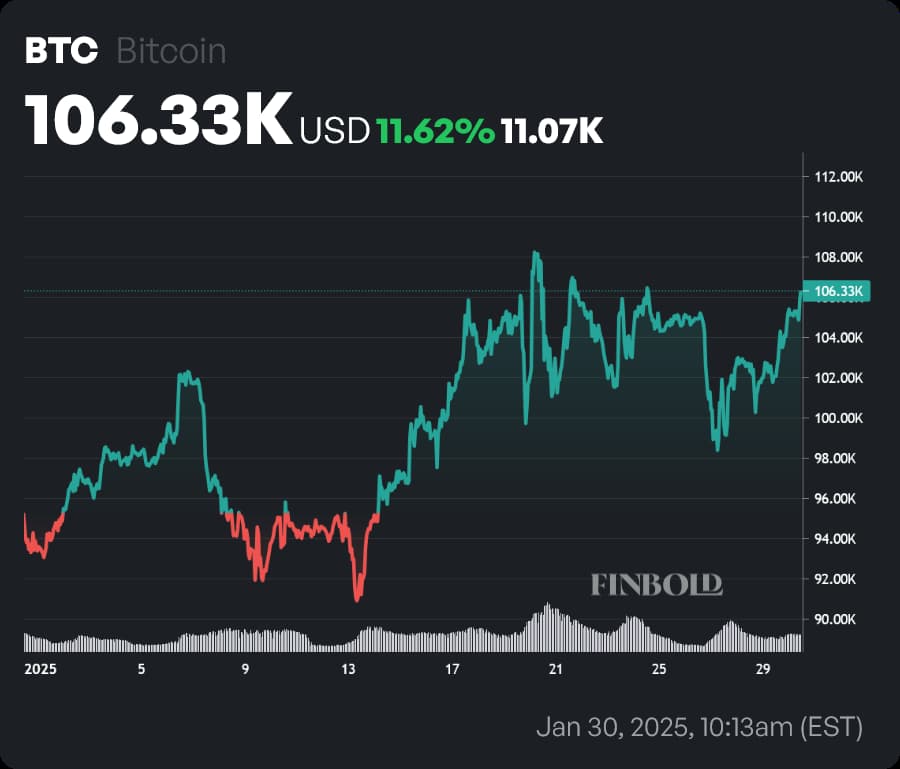Click the green 11.62% change figure
The height and width of the screenshot is (769, 900).
[435, 130]
